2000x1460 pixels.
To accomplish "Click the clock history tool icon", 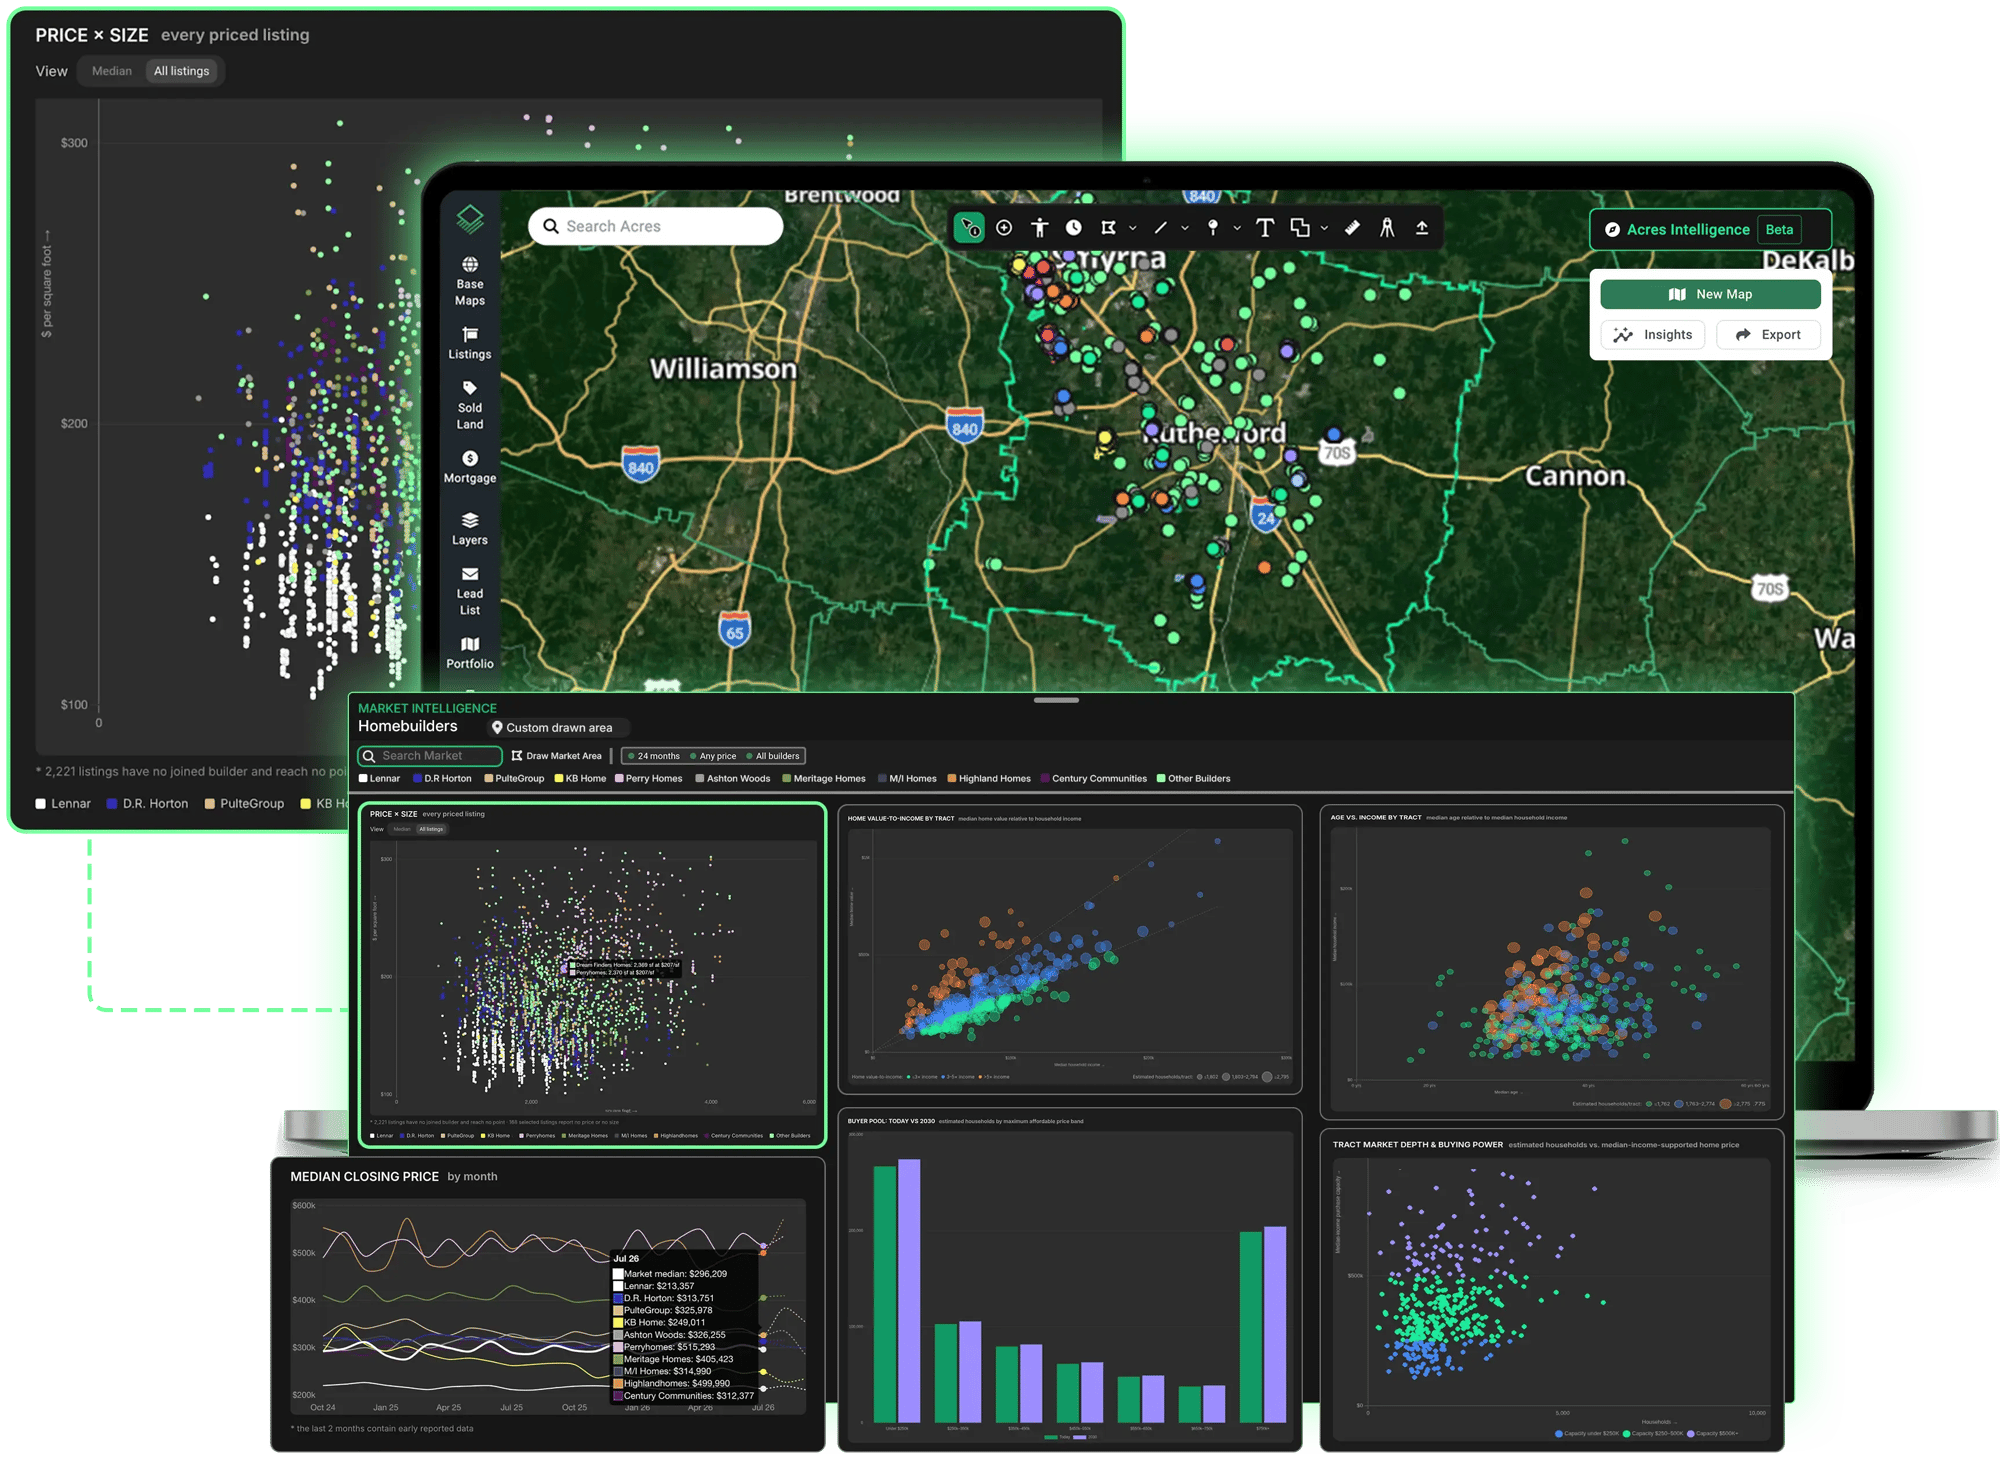I will [x=1073, y=228].
